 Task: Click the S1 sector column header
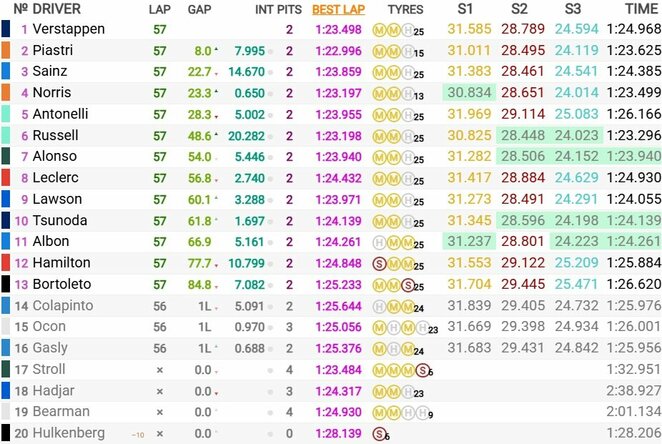click(465, 8)
